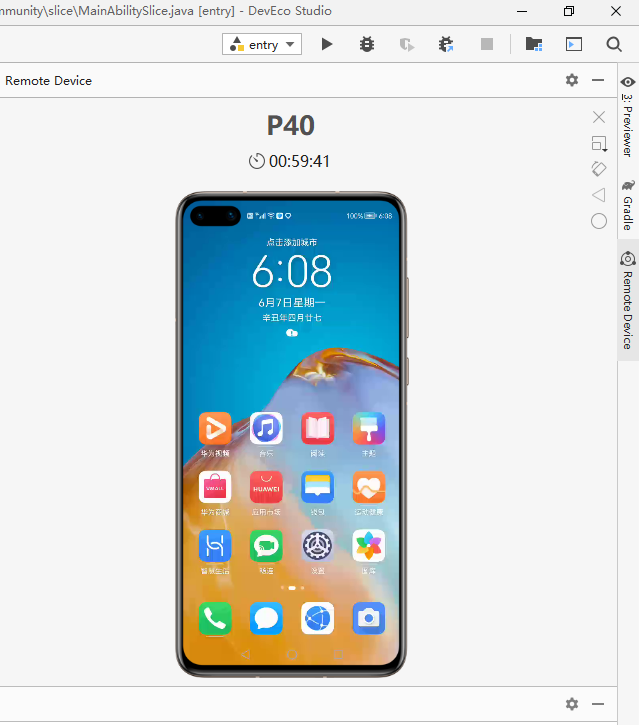Open the entry run configuration dropdown
The width and height of the screenshot is (639, 725).
click(x=262, y=44)
